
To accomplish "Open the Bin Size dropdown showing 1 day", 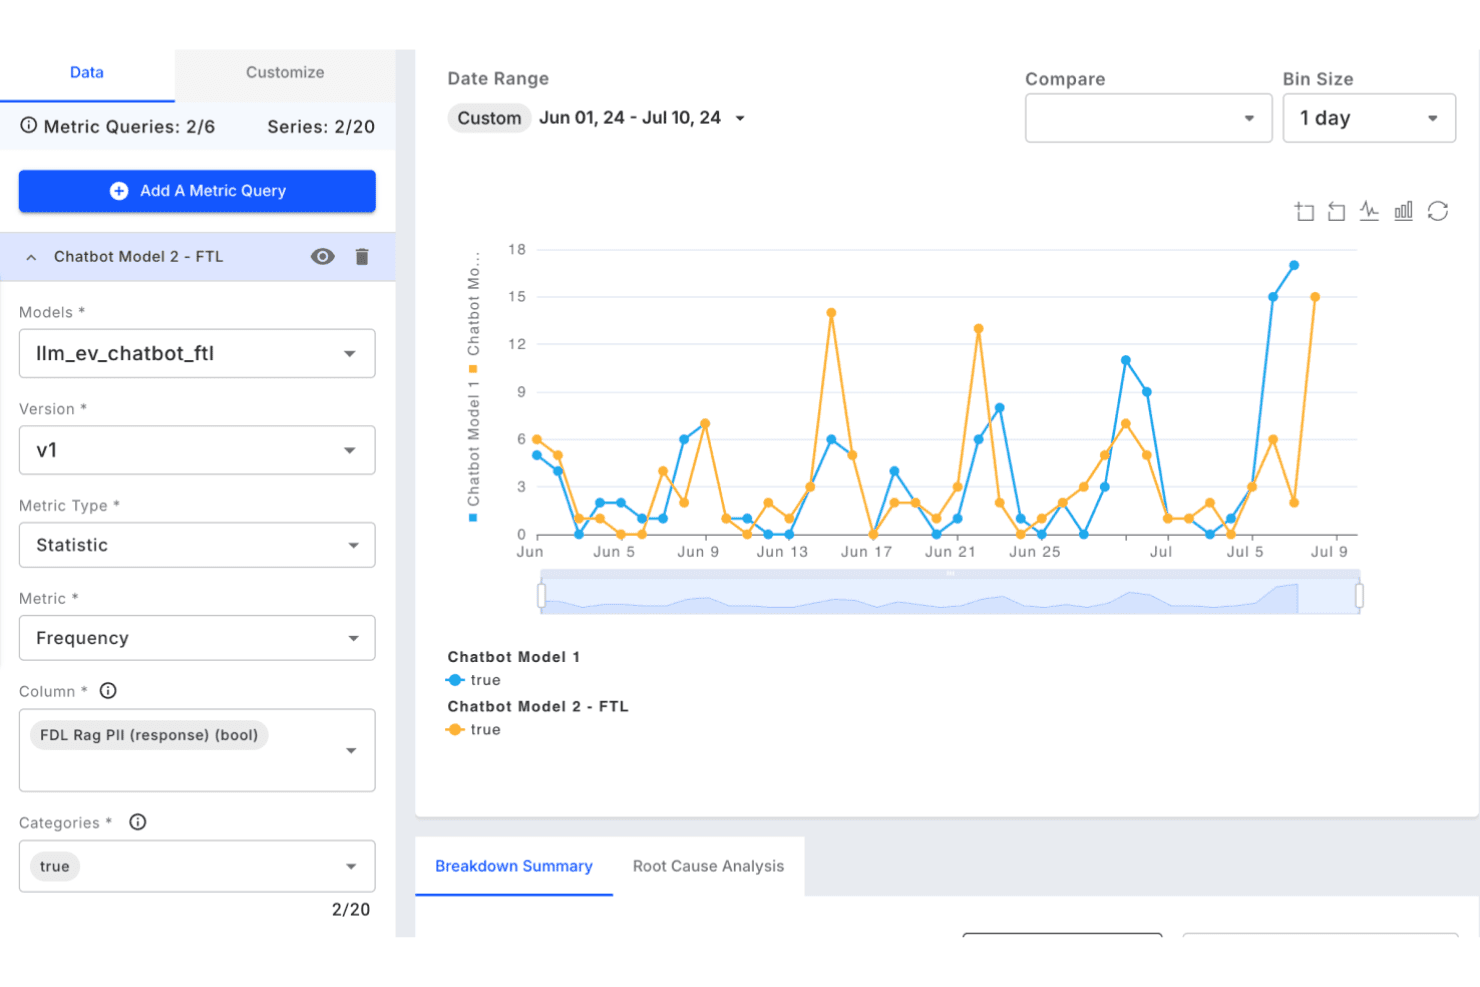I will (x=1369, y=118).
